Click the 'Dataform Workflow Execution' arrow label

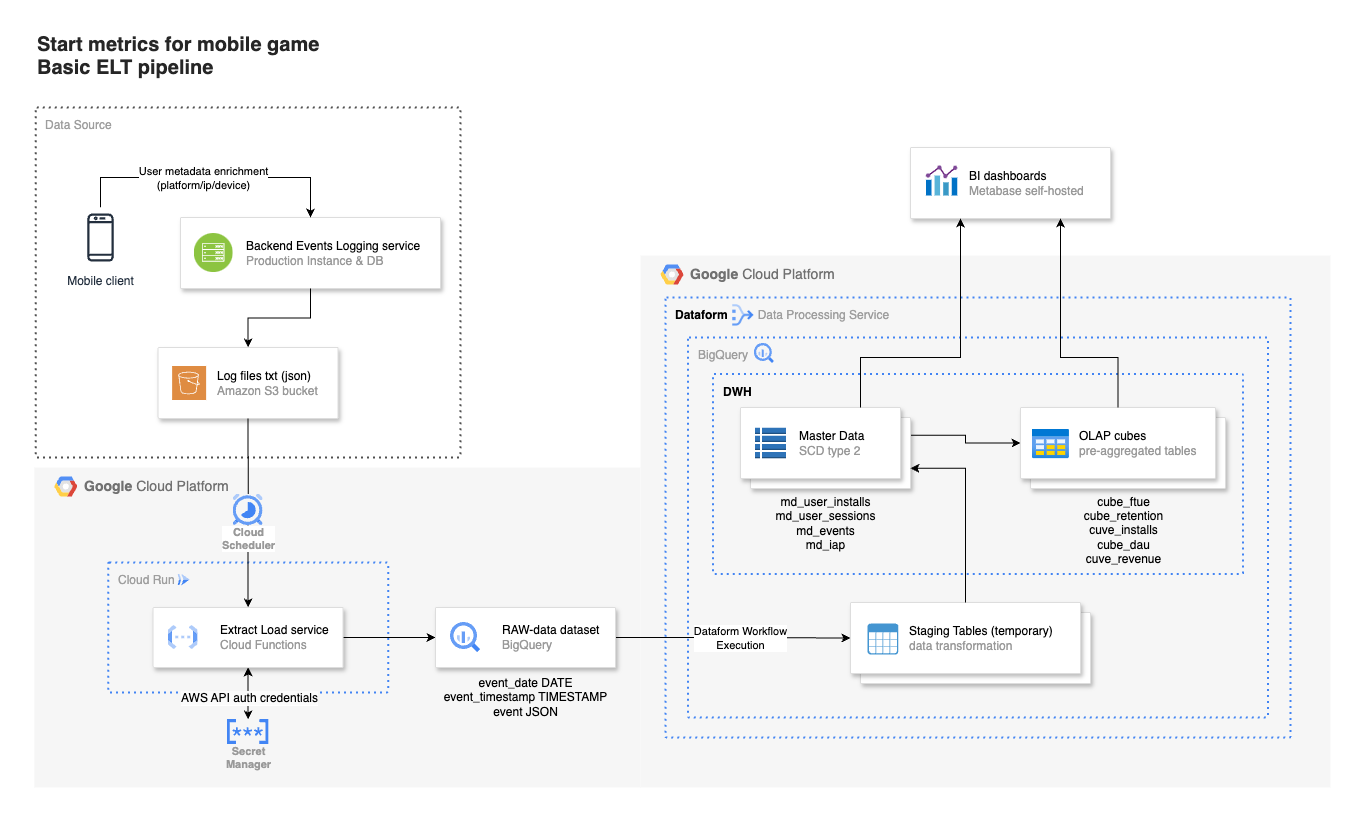(x=740, y=638)
